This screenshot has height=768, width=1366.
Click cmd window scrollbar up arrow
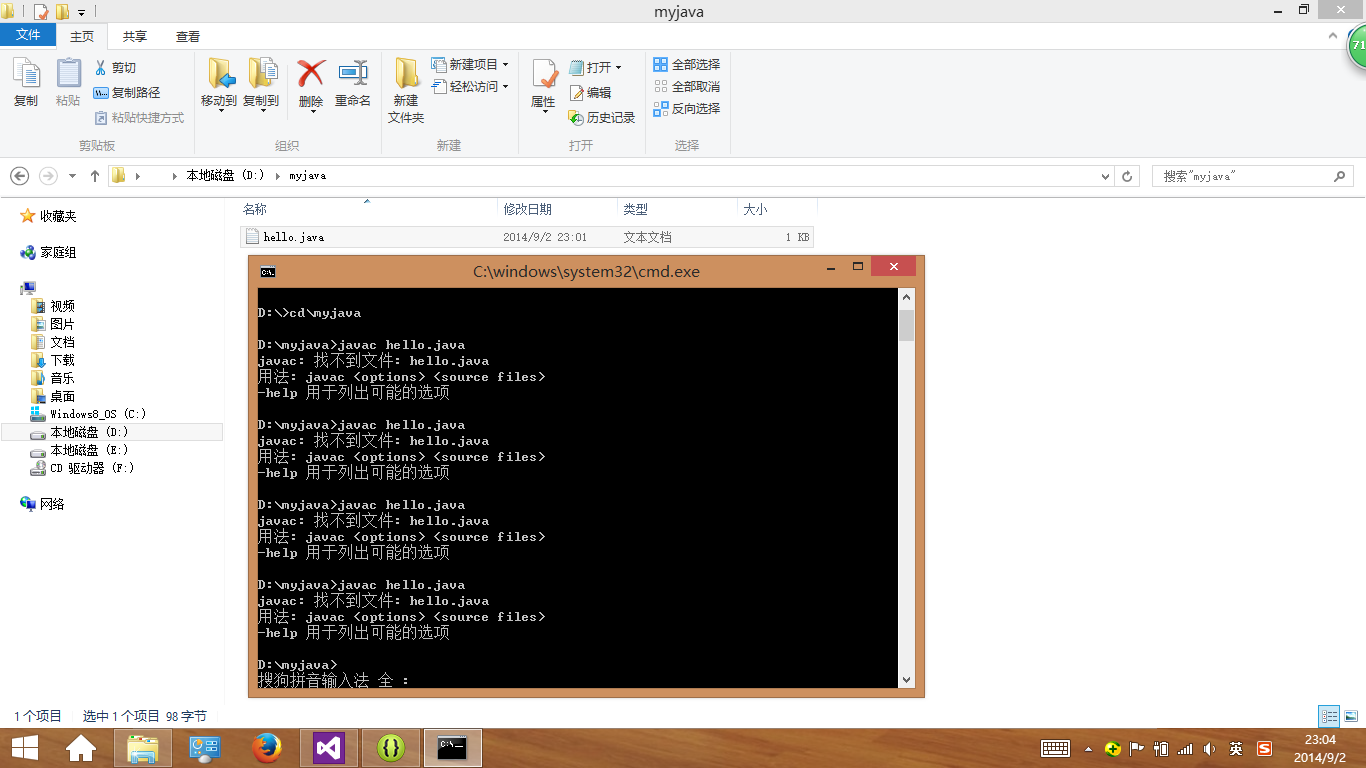point(906,297)
